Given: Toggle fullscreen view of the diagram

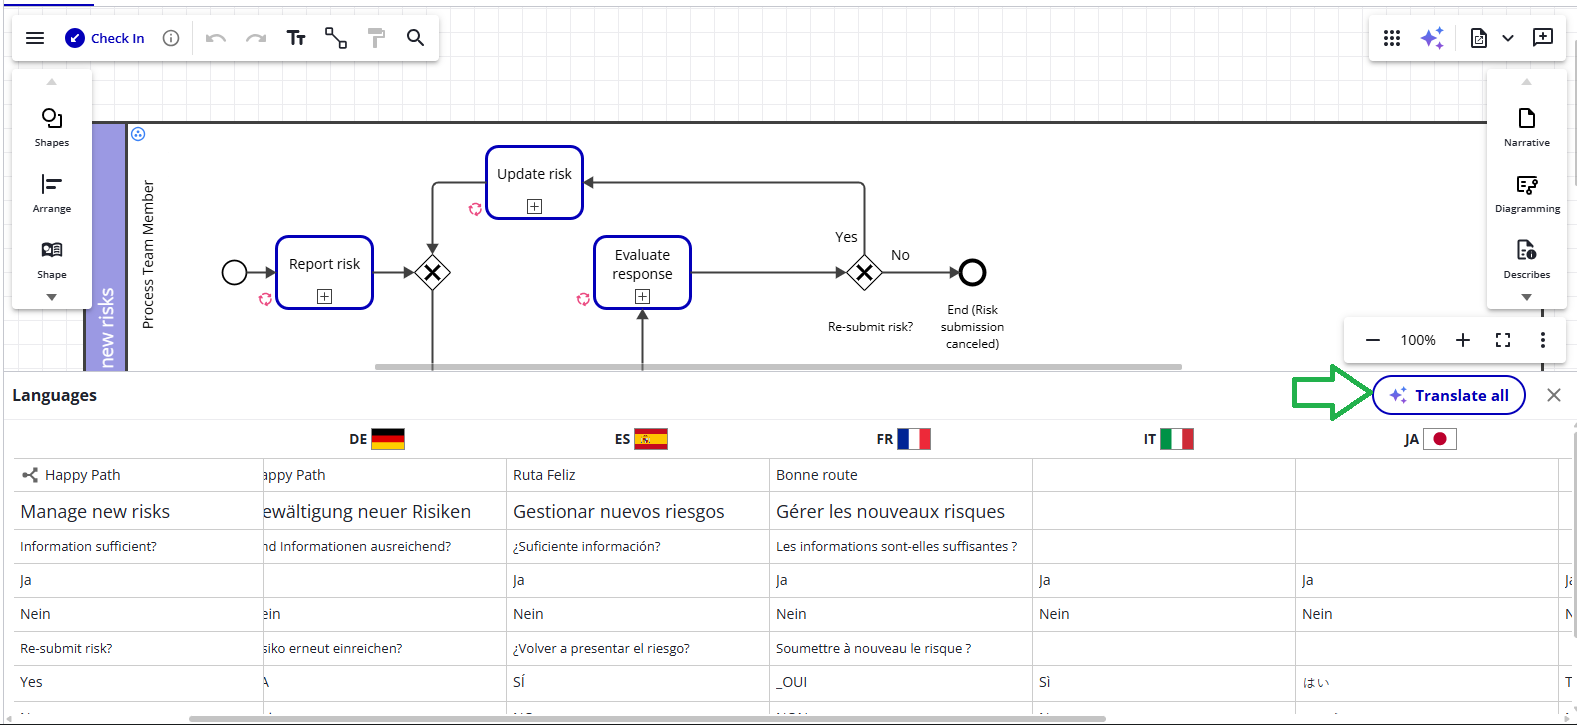Looking at the screenshot, I should point(1502,340).
